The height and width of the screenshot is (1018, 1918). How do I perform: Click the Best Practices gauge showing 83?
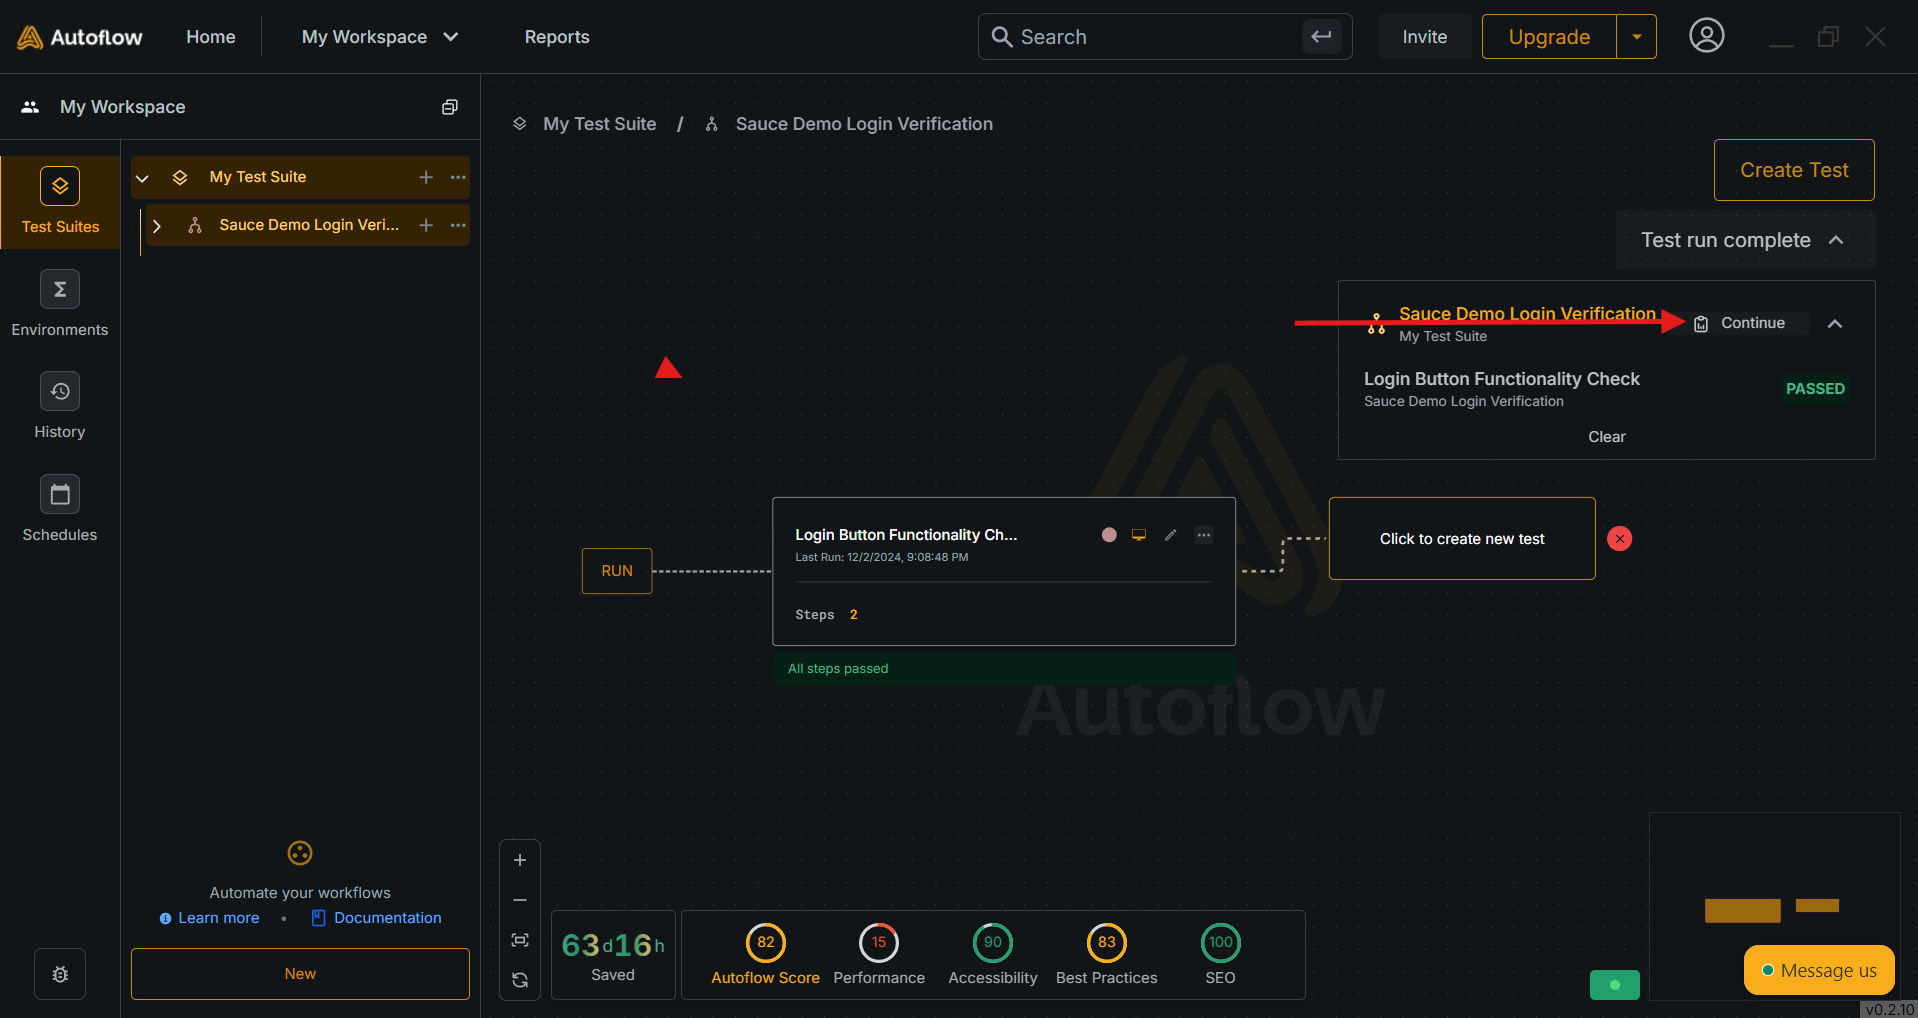[x=1107, y=943]
